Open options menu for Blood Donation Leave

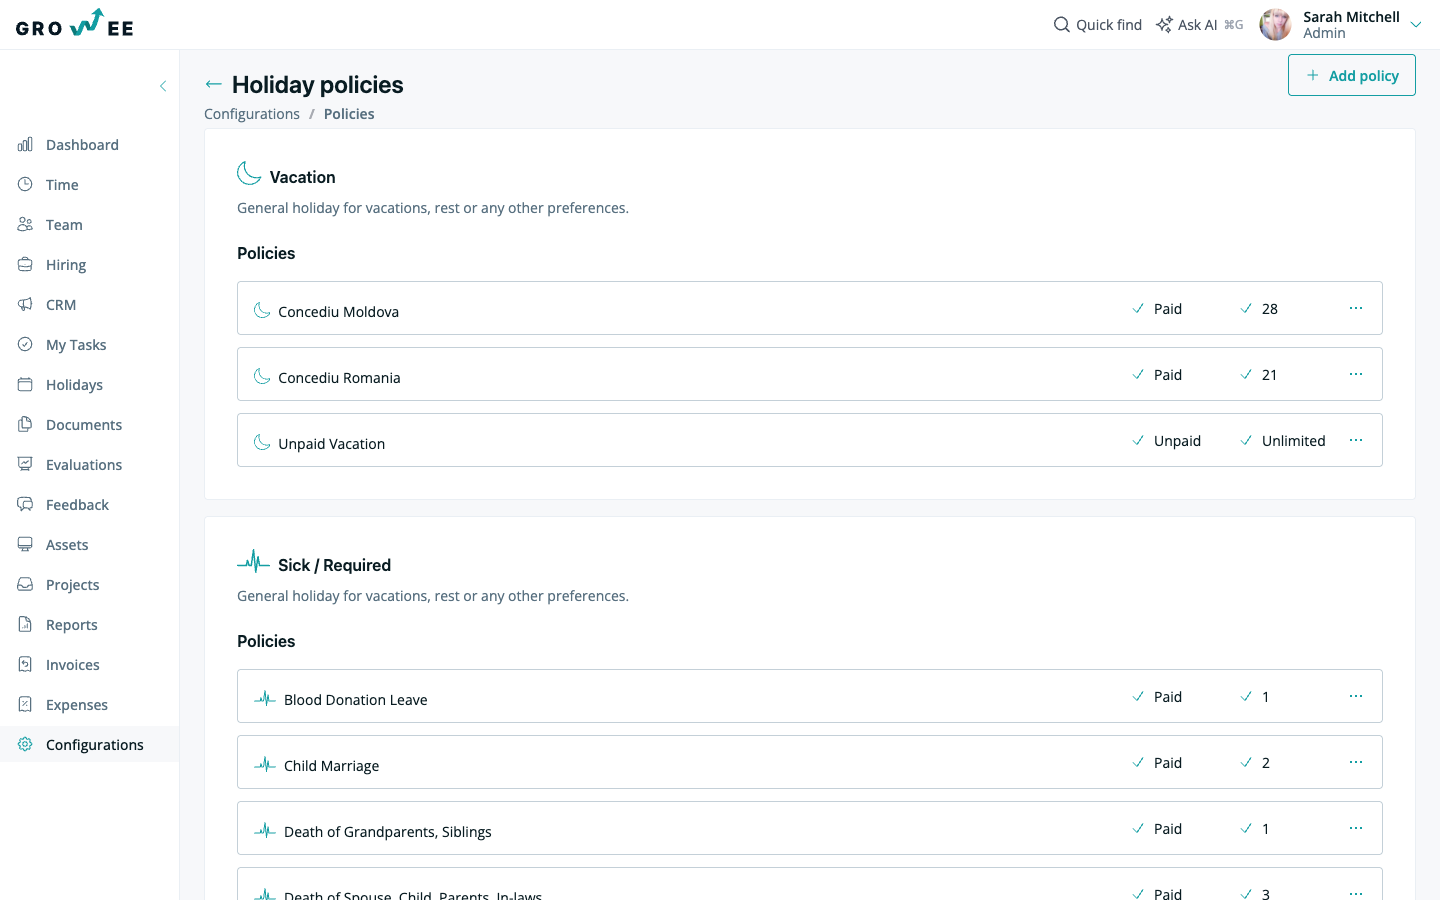[x=1356, y=696]
